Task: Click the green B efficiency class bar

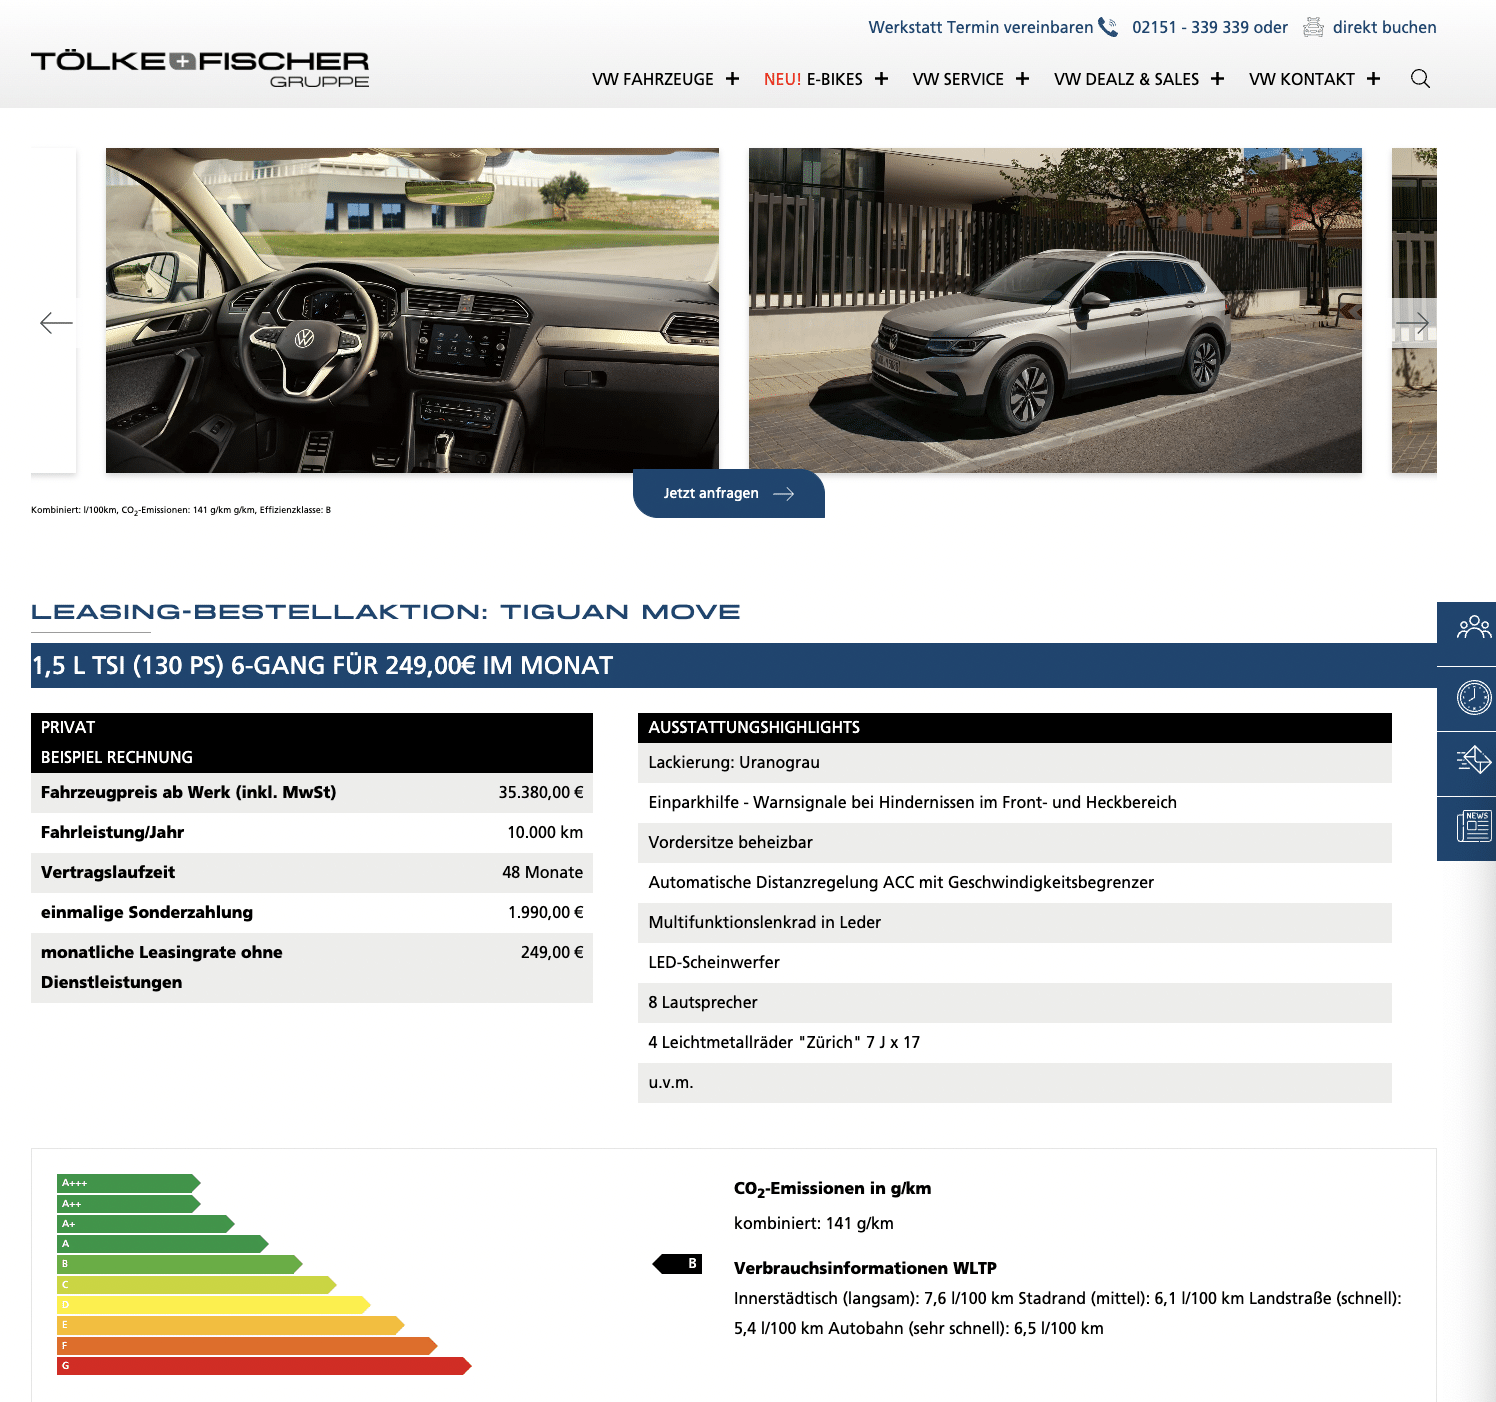Action: pos(179,1264)
